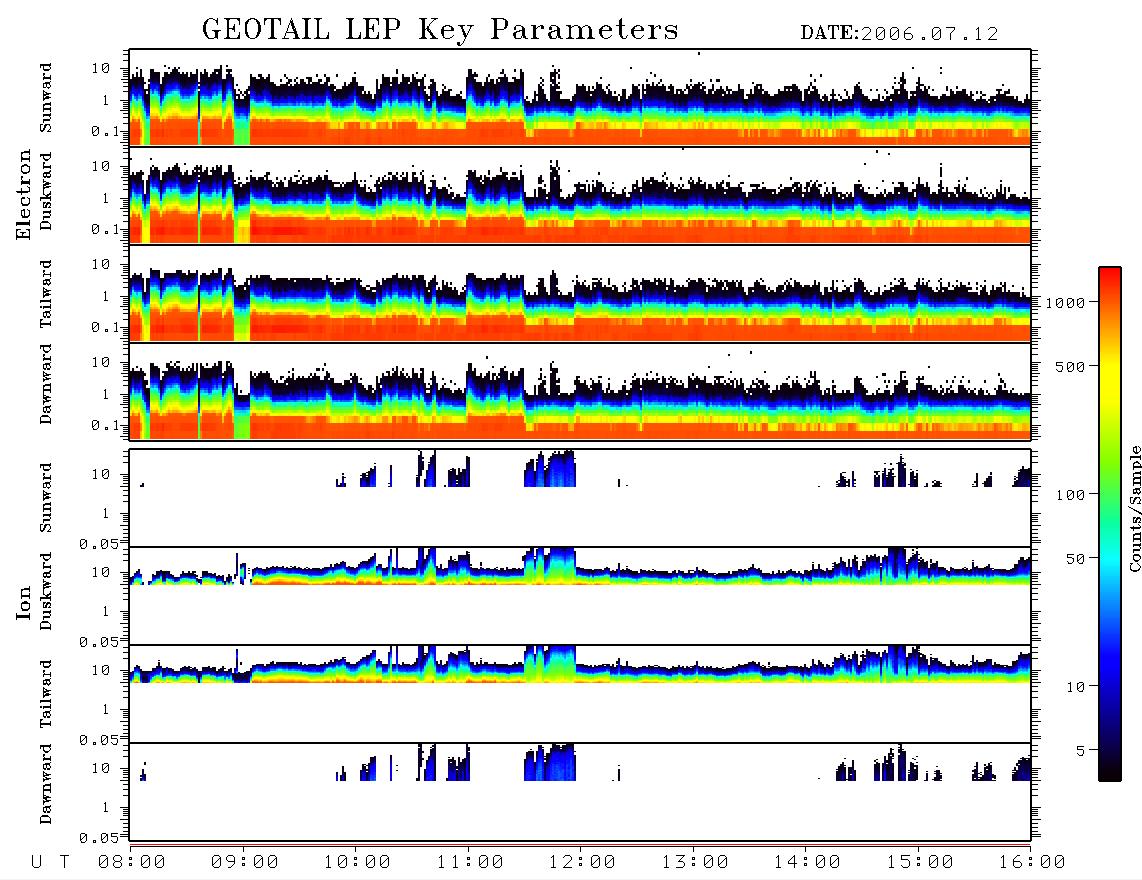The image size is (1142, 880).
Task: Click the Ion Tailward spectrogram panel
Action: tap(580, 694)
